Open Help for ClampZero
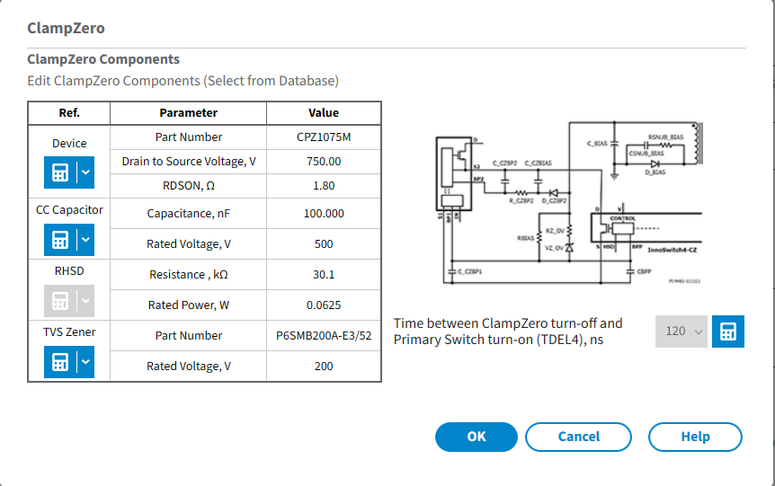Viewport: 775px width, 486px height. (x=695, y=437)
